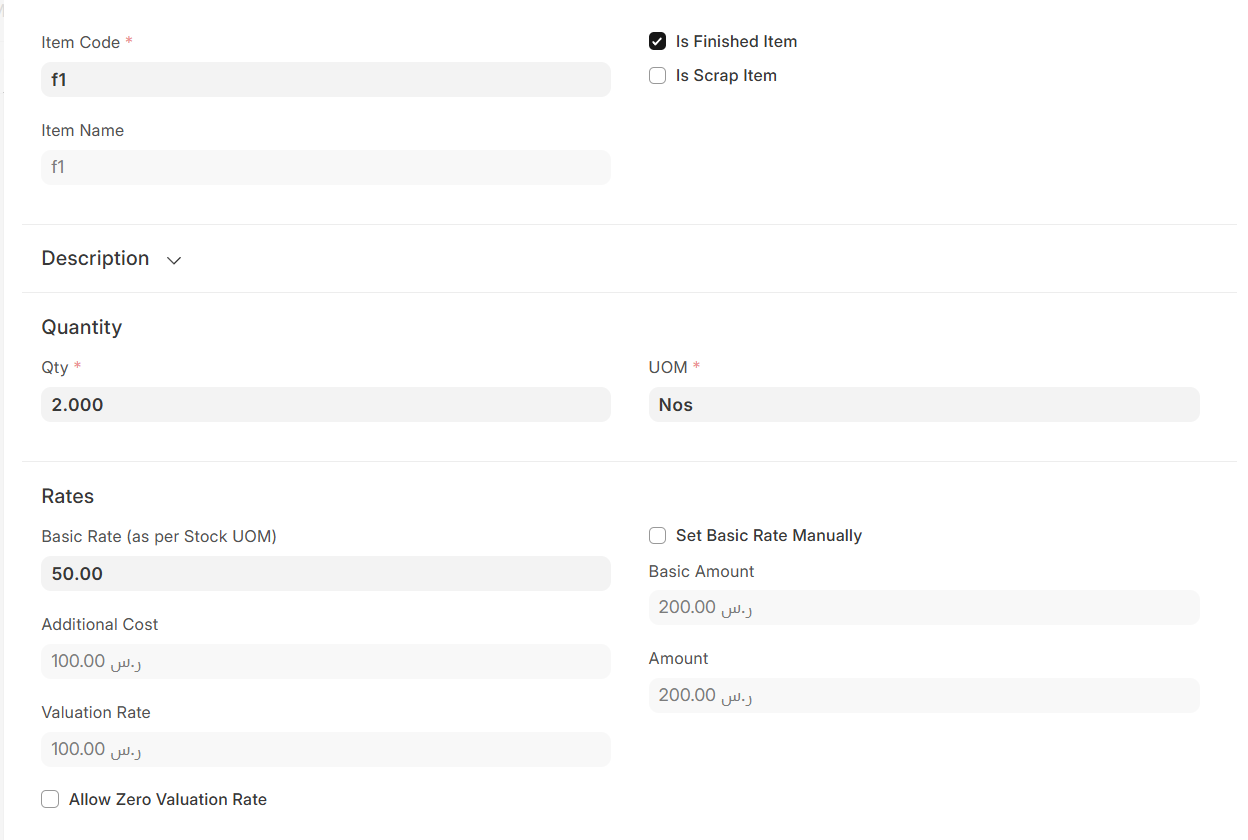The image size is (1248, 840).
Task: Check the Allow Zero Valuation Rate box
Action: pos(50,799)
